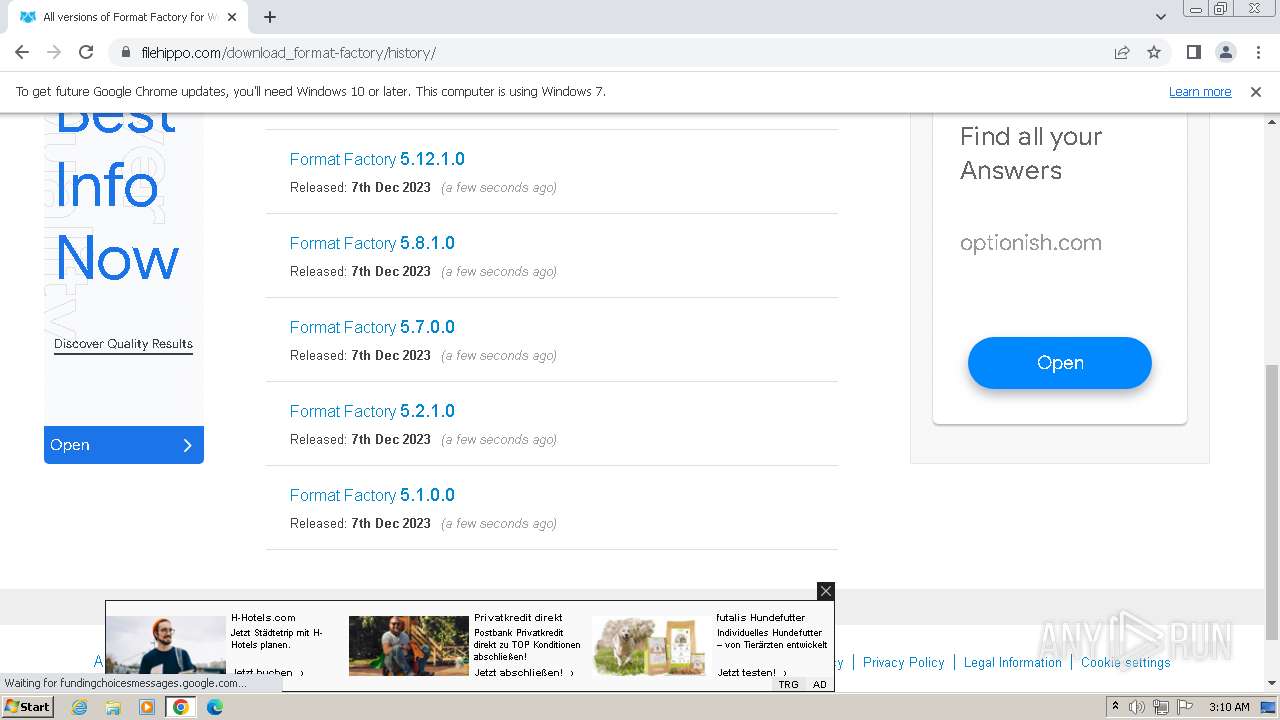Click the Open button in left banner ad
The height and width of the screenshot is (720, 1280).
pyautogui.click(x=124, y=445)
